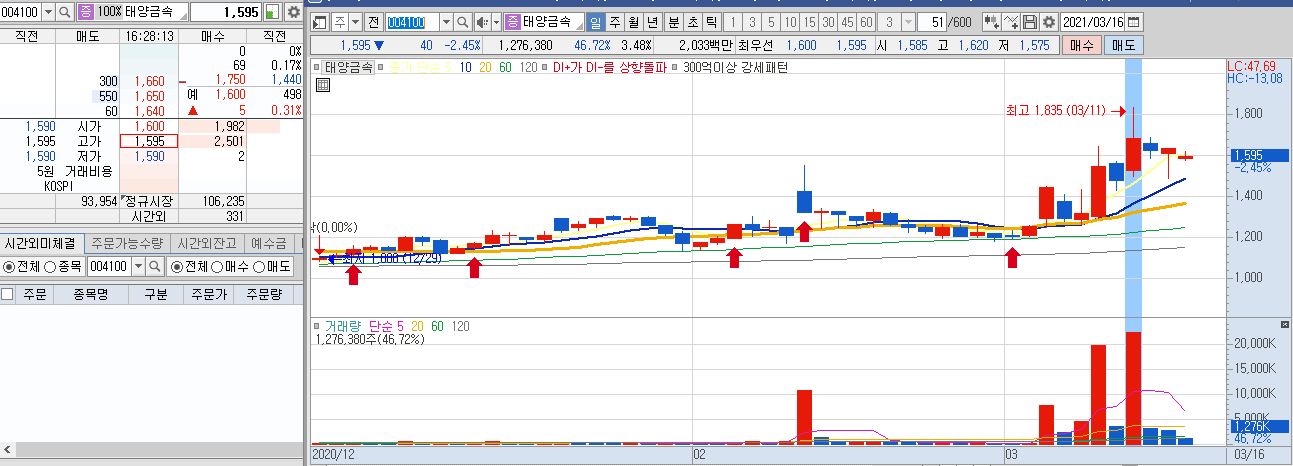Select yearly 년 chart period
This screenshot has width=1293, height=466.
point(652,21)
